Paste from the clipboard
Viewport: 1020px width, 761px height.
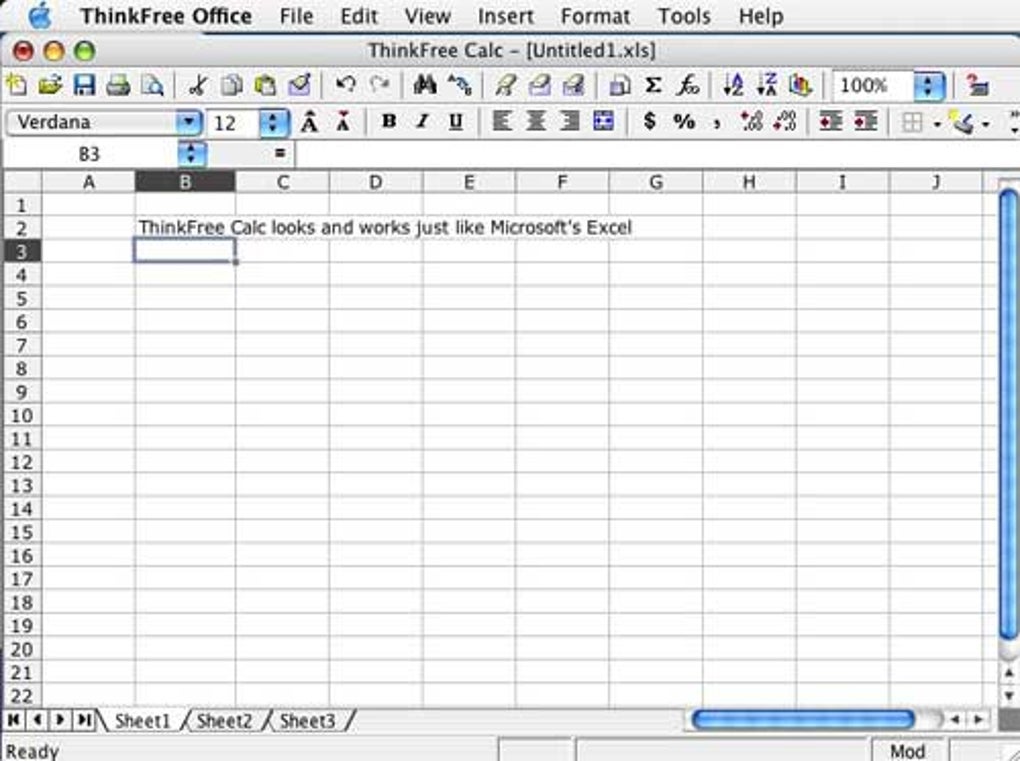coord(265,85)
